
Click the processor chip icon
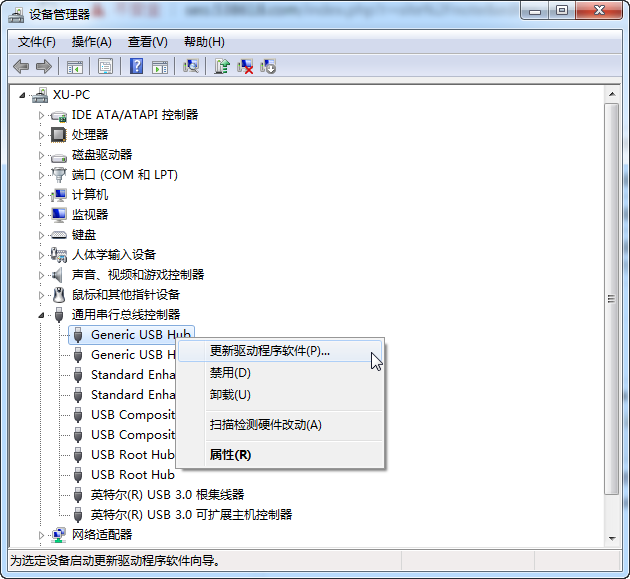click(x=59, y=135)
